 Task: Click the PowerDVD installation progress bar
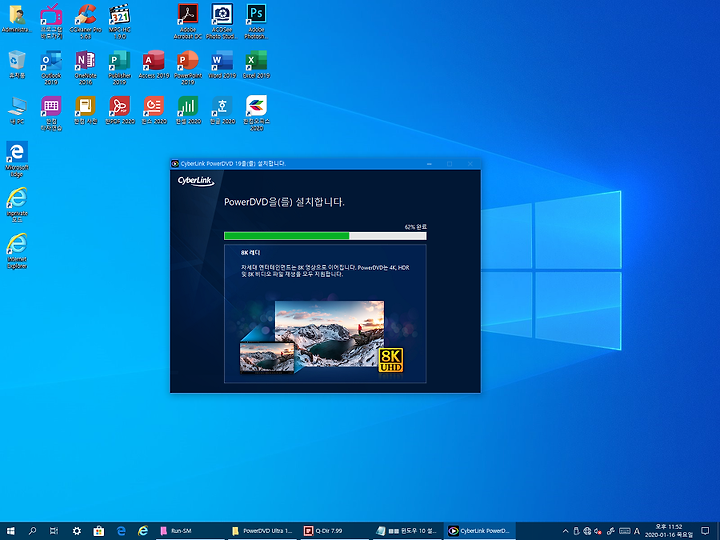325,236
